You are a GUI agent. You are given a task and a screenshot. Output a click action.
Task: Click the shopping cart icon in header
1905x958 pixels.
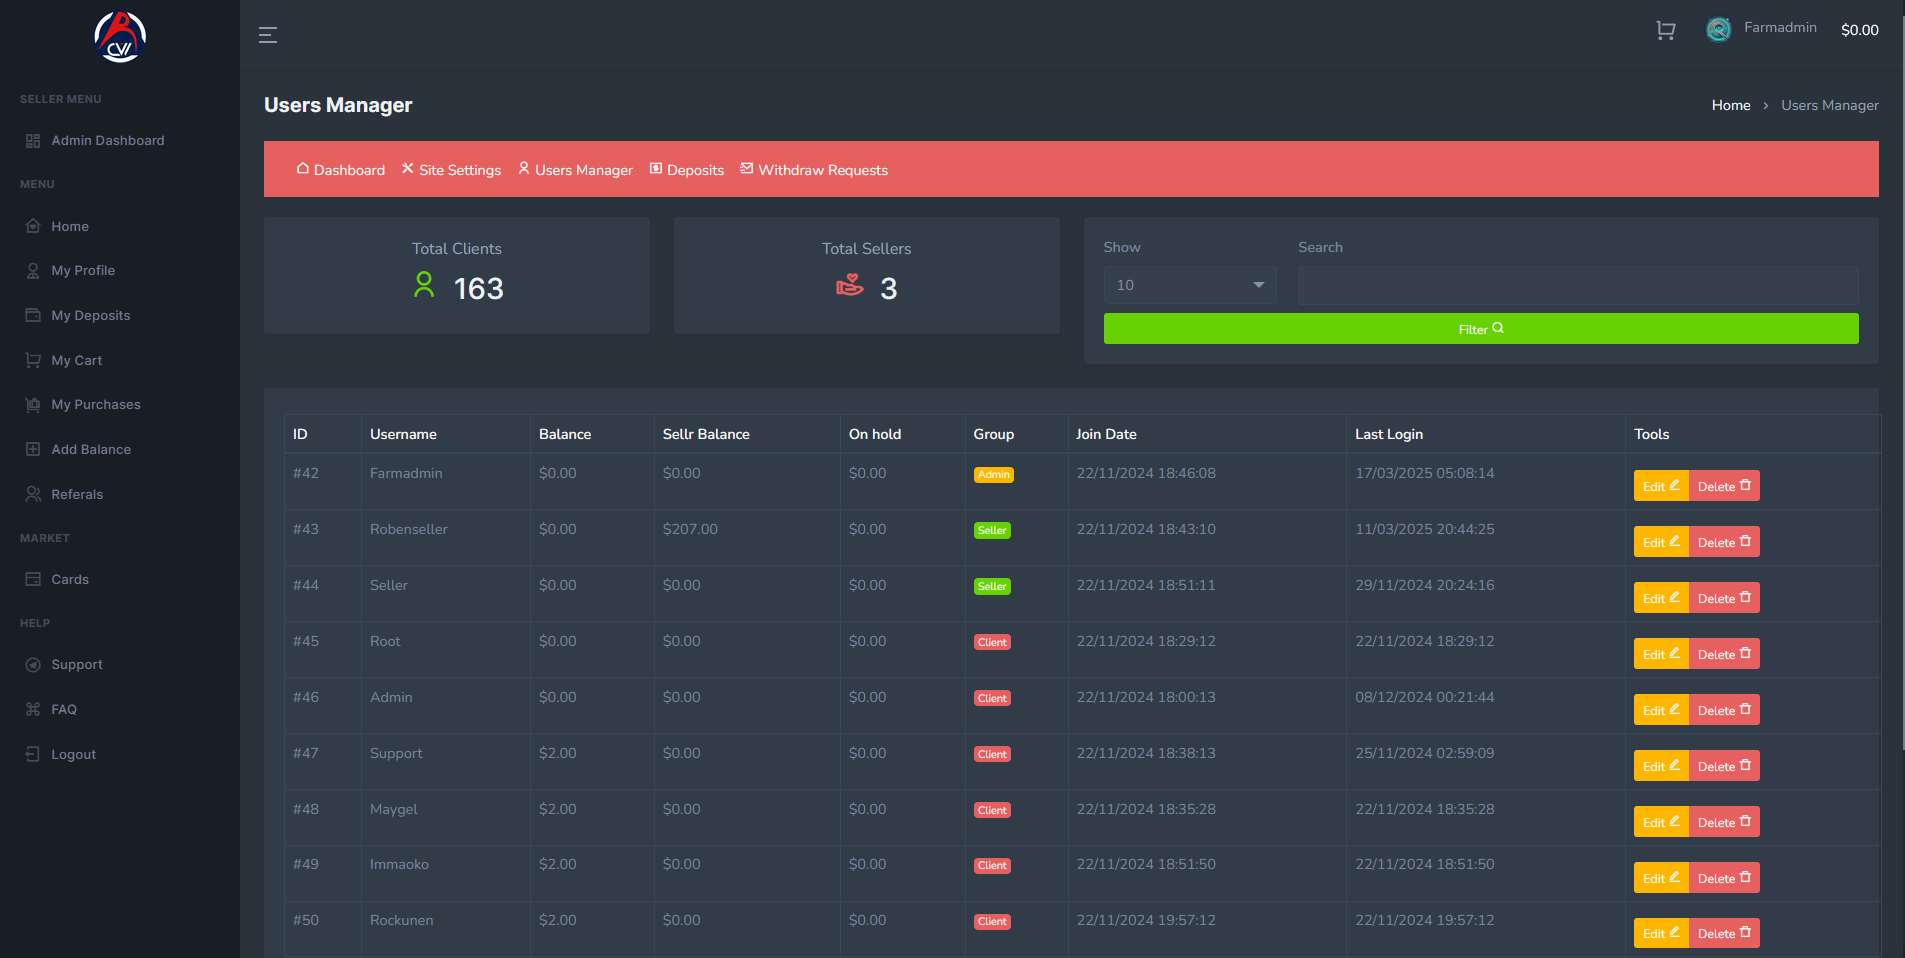(x=1665, y=30)
